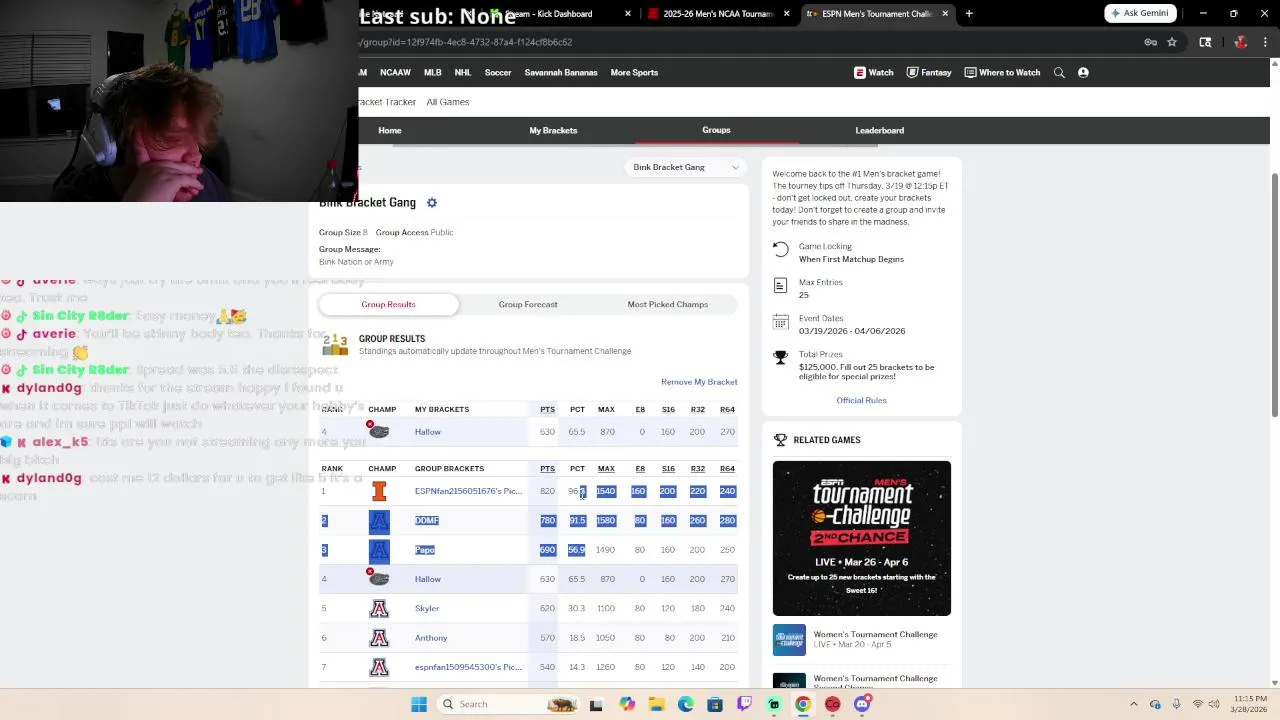The height and width of the screenshot is (720, 1280).
Task: Open Where to Watch
Action: (x=1002, y=73)
